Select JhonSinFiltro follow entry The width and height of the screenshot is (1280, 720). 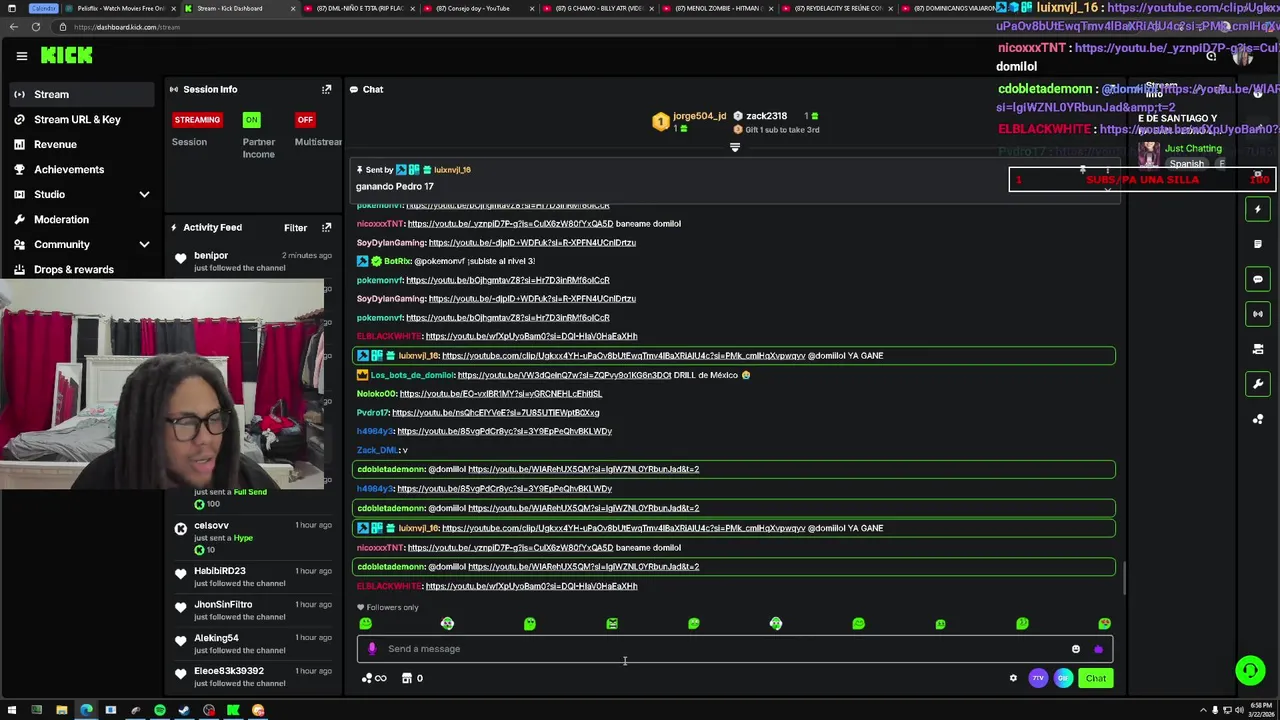pyautogui.click(x=253, y=610)
